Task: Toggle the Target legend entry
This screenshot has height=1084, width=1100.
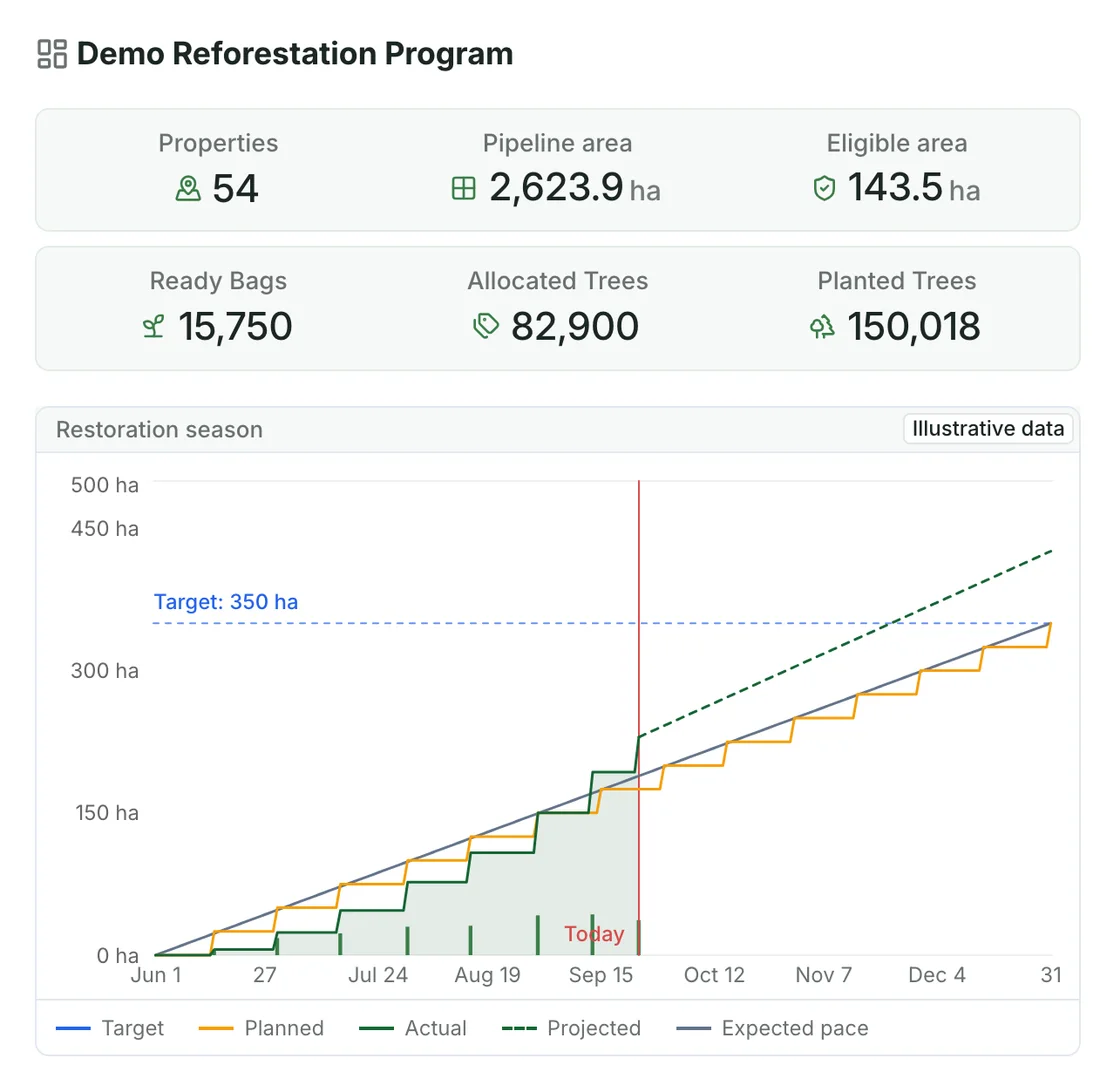Action: point(110,1028)
